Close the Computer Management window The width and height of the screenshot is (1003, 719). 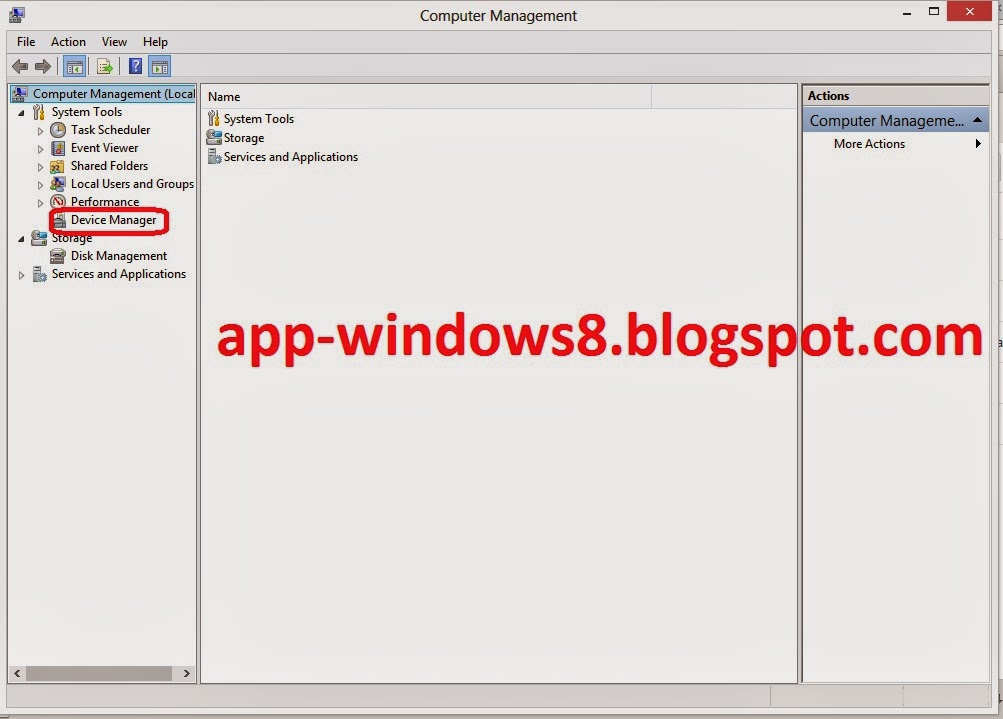pos(970,12)
